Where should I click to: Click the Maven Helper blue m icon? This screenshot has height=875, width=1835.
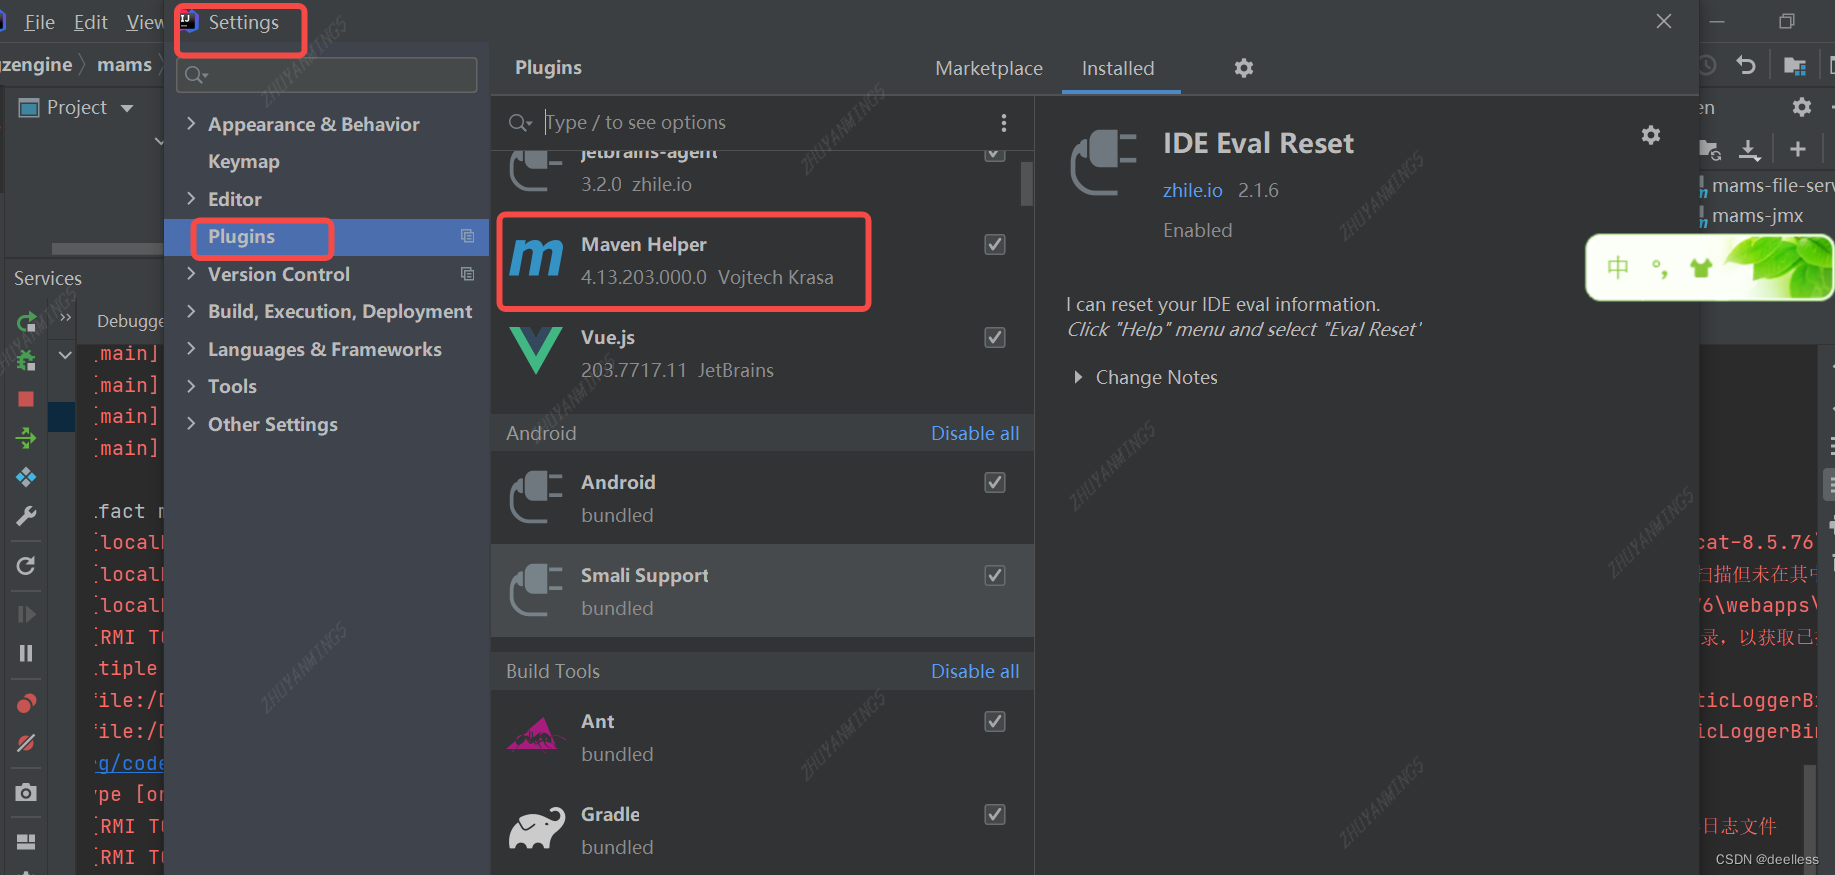[x=537, y=259]
